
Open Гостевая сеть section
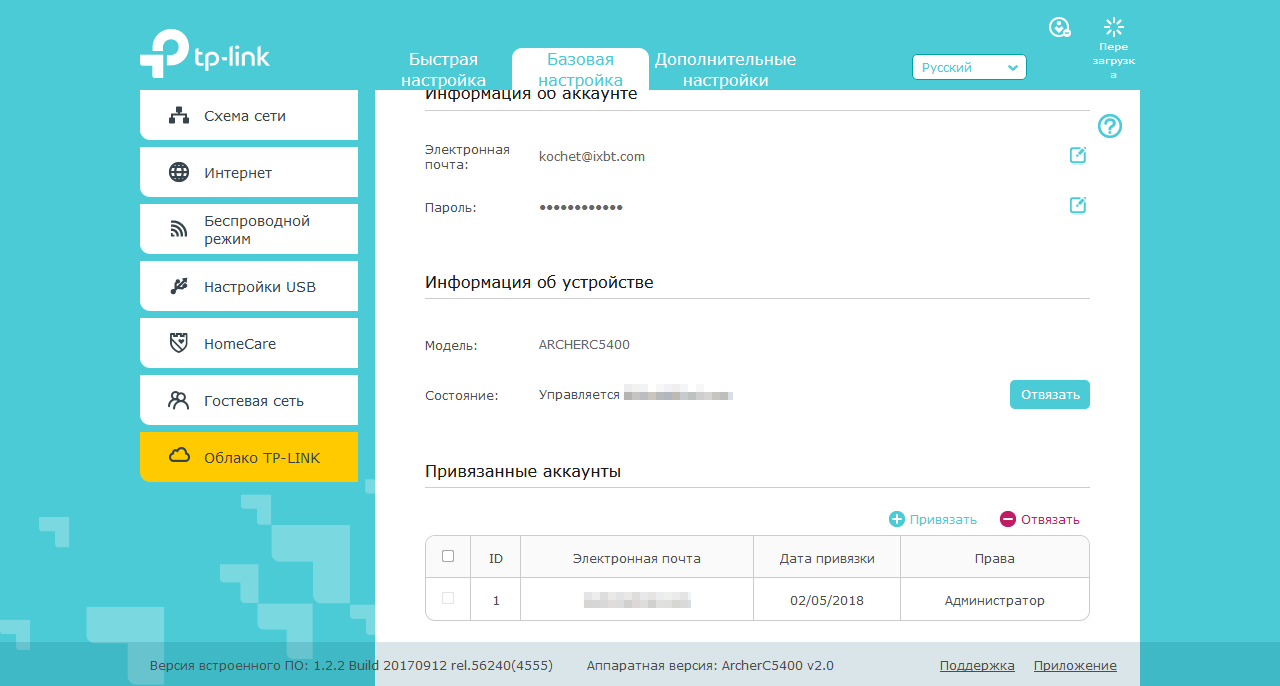249,400
